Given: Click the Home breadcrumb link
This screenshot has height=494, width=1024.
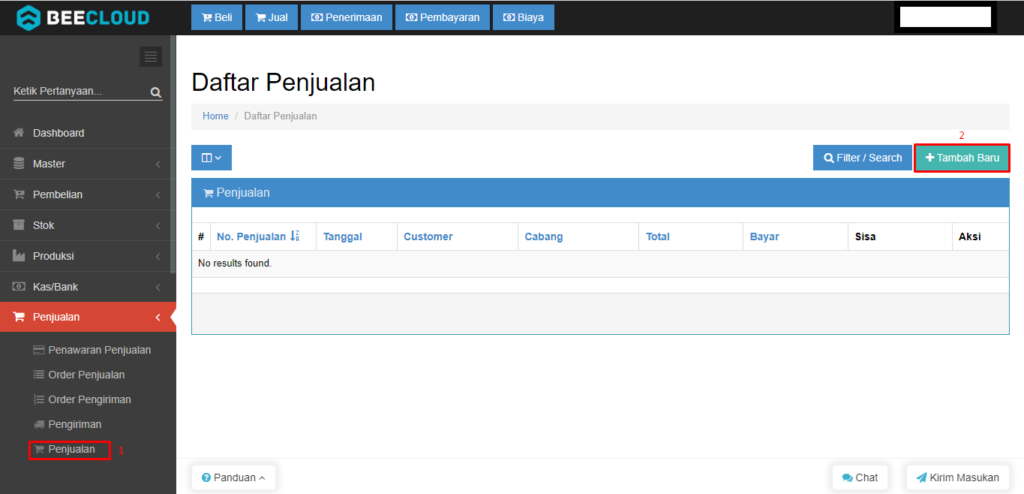Looking at the screenshot, I should 216,116.
